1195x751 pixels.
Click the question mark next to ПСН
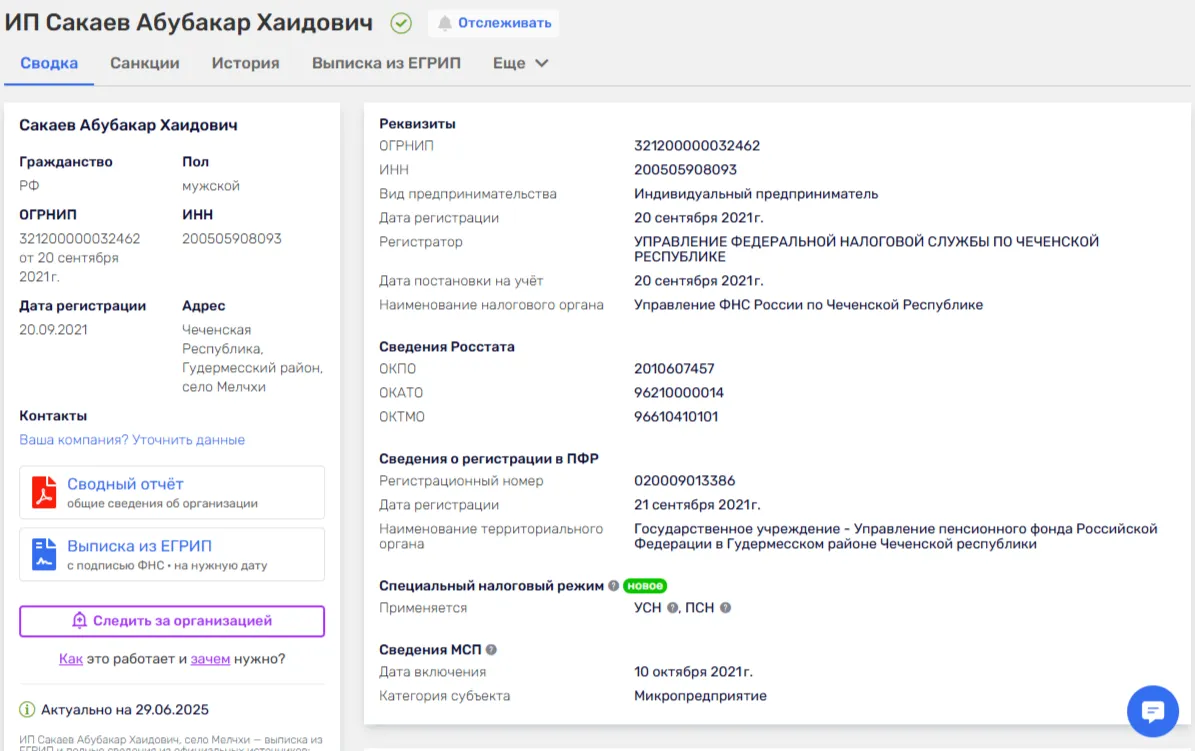click(x=726, y=608)
